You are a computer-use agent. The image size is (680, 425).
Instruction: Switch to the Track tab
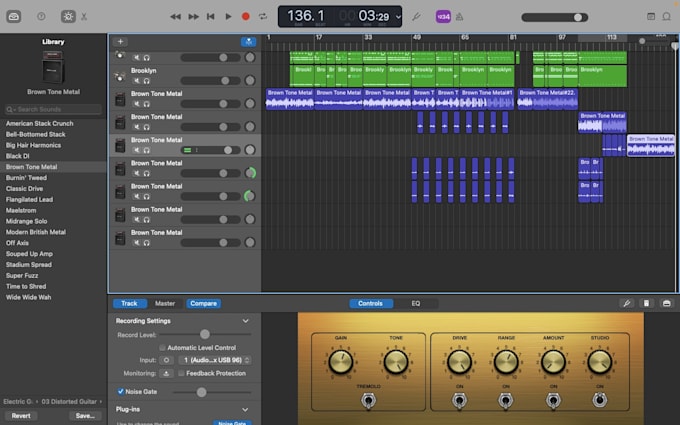pos(129,304)
